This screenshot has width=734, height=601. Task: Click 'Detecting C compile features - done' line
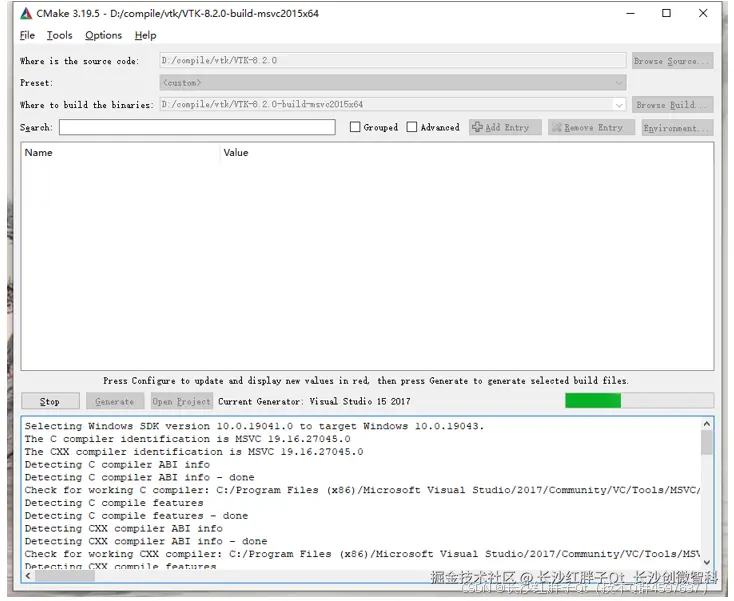click(x=136, y=515)
